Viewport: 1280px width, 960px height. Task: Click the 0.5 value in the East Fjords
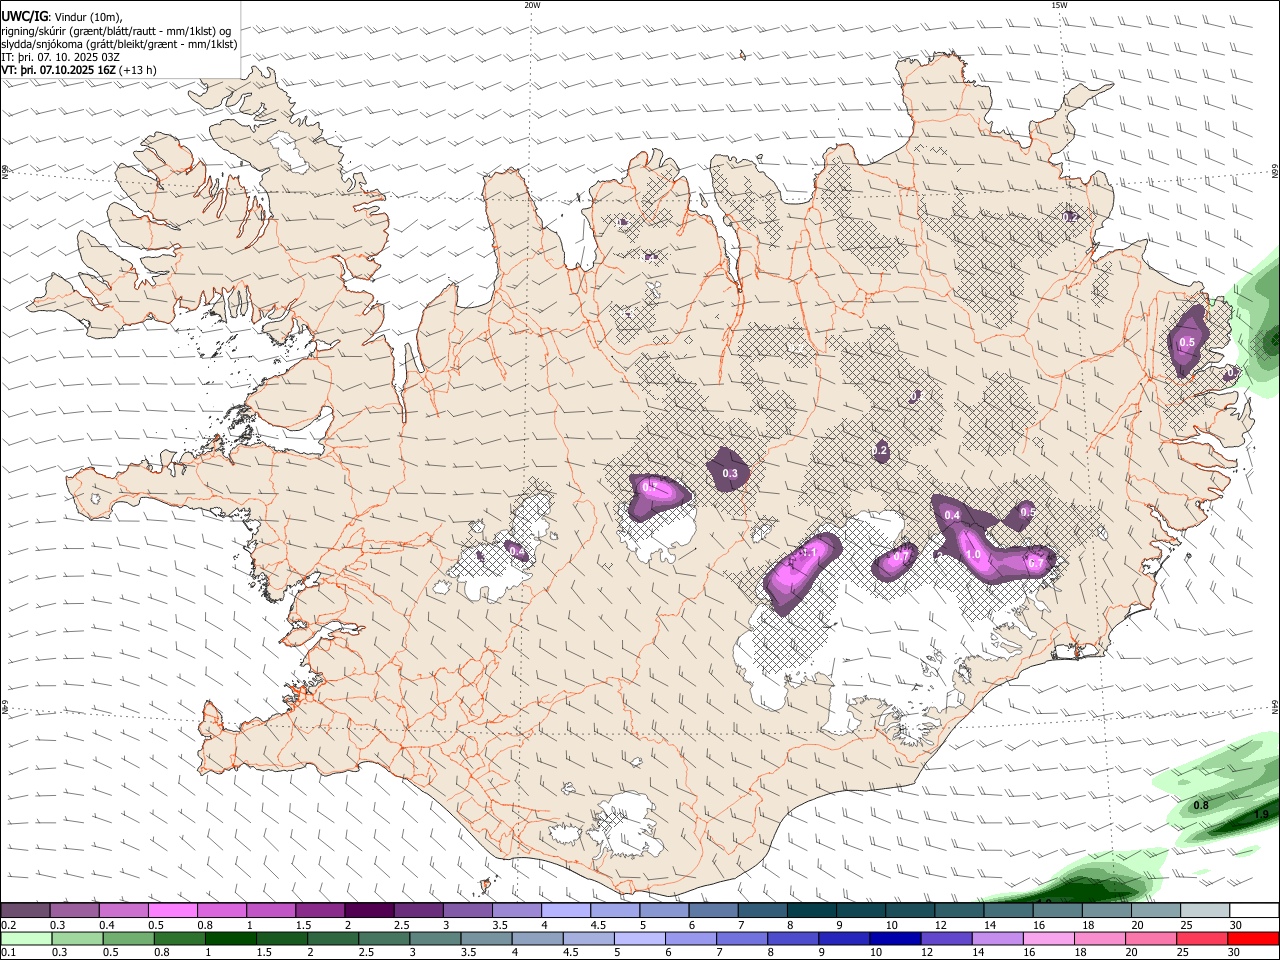pyautogui.click(x=1187, y=343)
